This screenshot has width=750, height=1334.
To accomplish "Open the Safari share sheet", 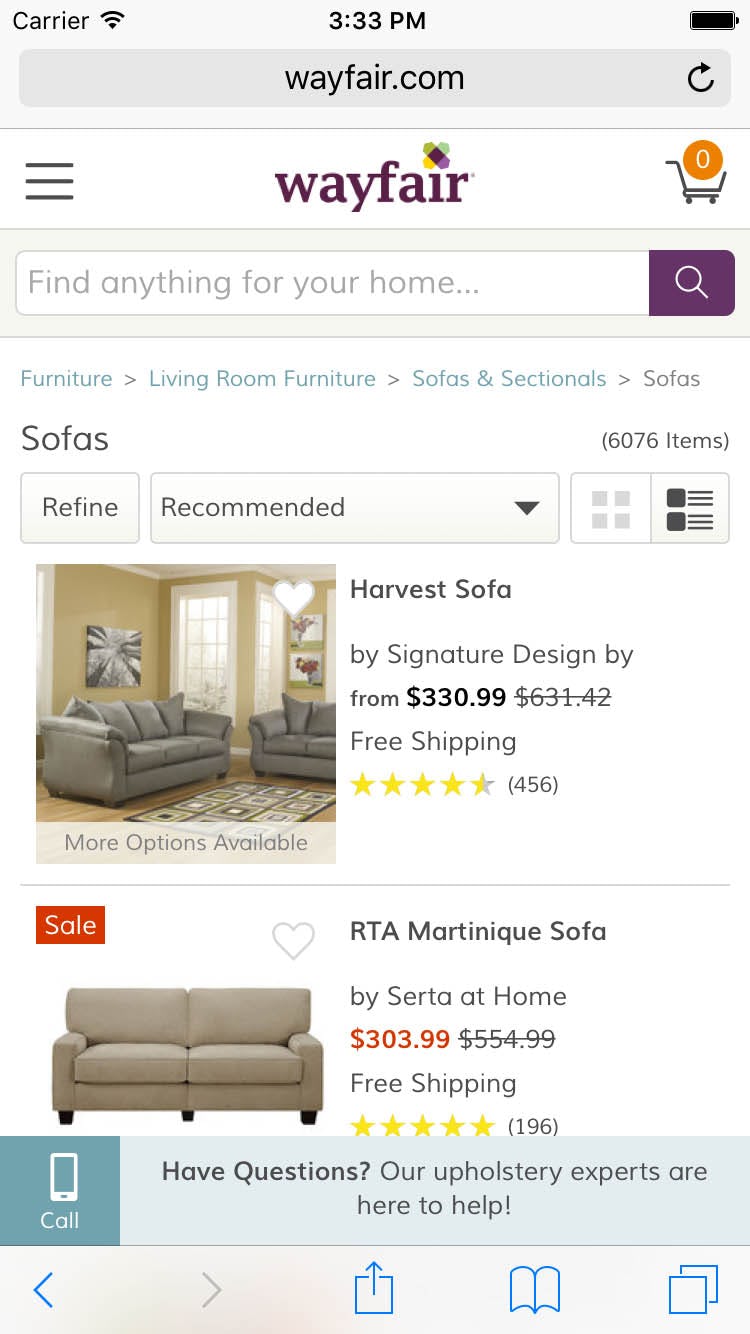I will [x=374, y=1289].
